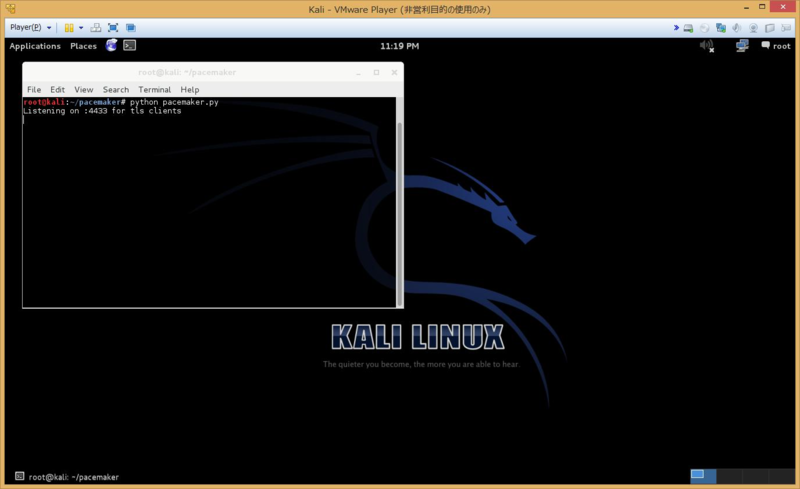Maximize the VMware Player window
The height and width of the screenshot is (489, 800).
762,7
